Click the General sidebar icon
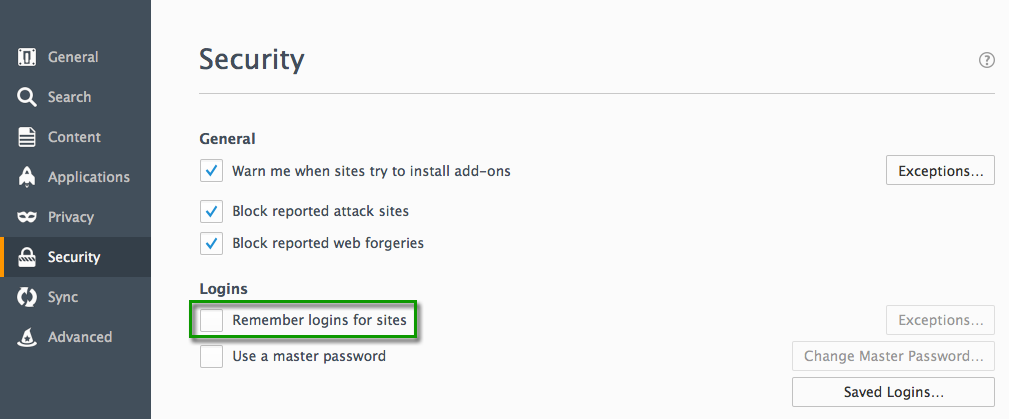 click(x=27, y=57)
